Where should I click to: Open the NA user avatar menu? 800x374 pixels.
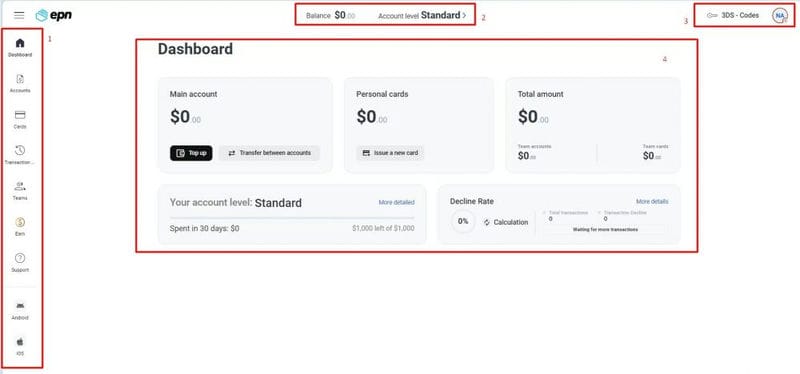(780, 16)
